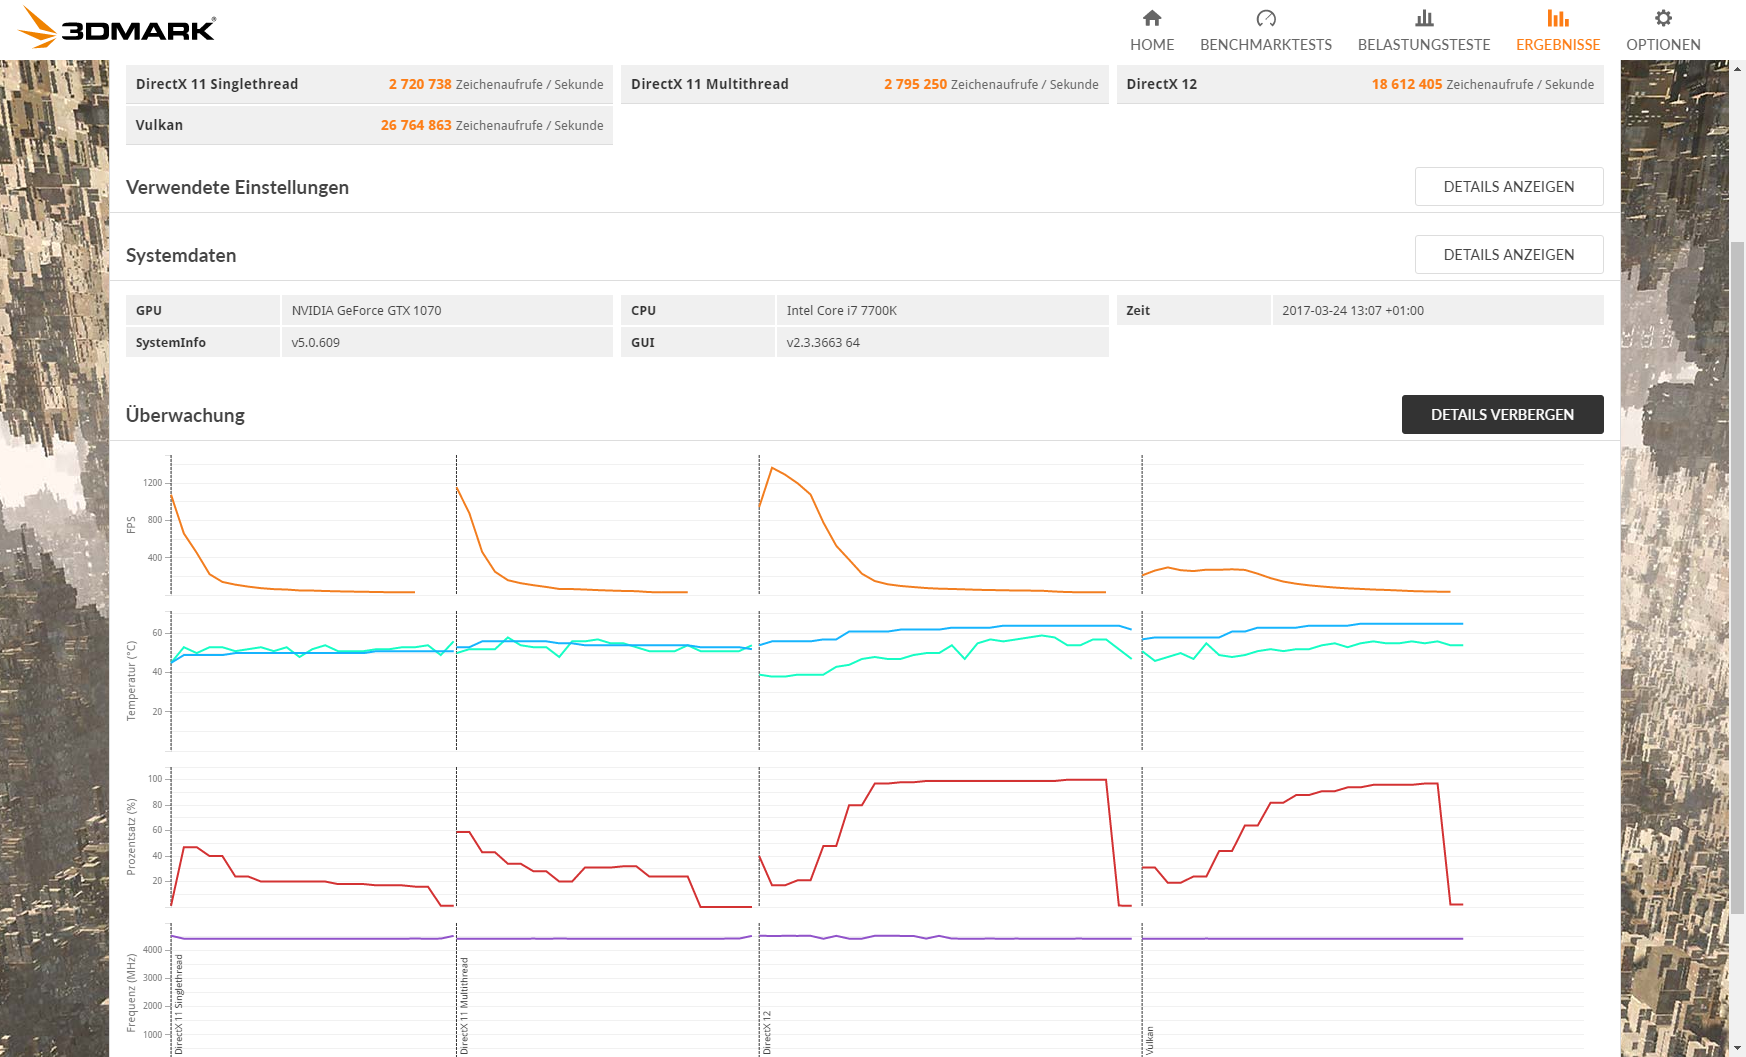Click the DirectX 11 Singlethread result row
The height and width of the screenshot is (1057, 1746).
point(369,84)
